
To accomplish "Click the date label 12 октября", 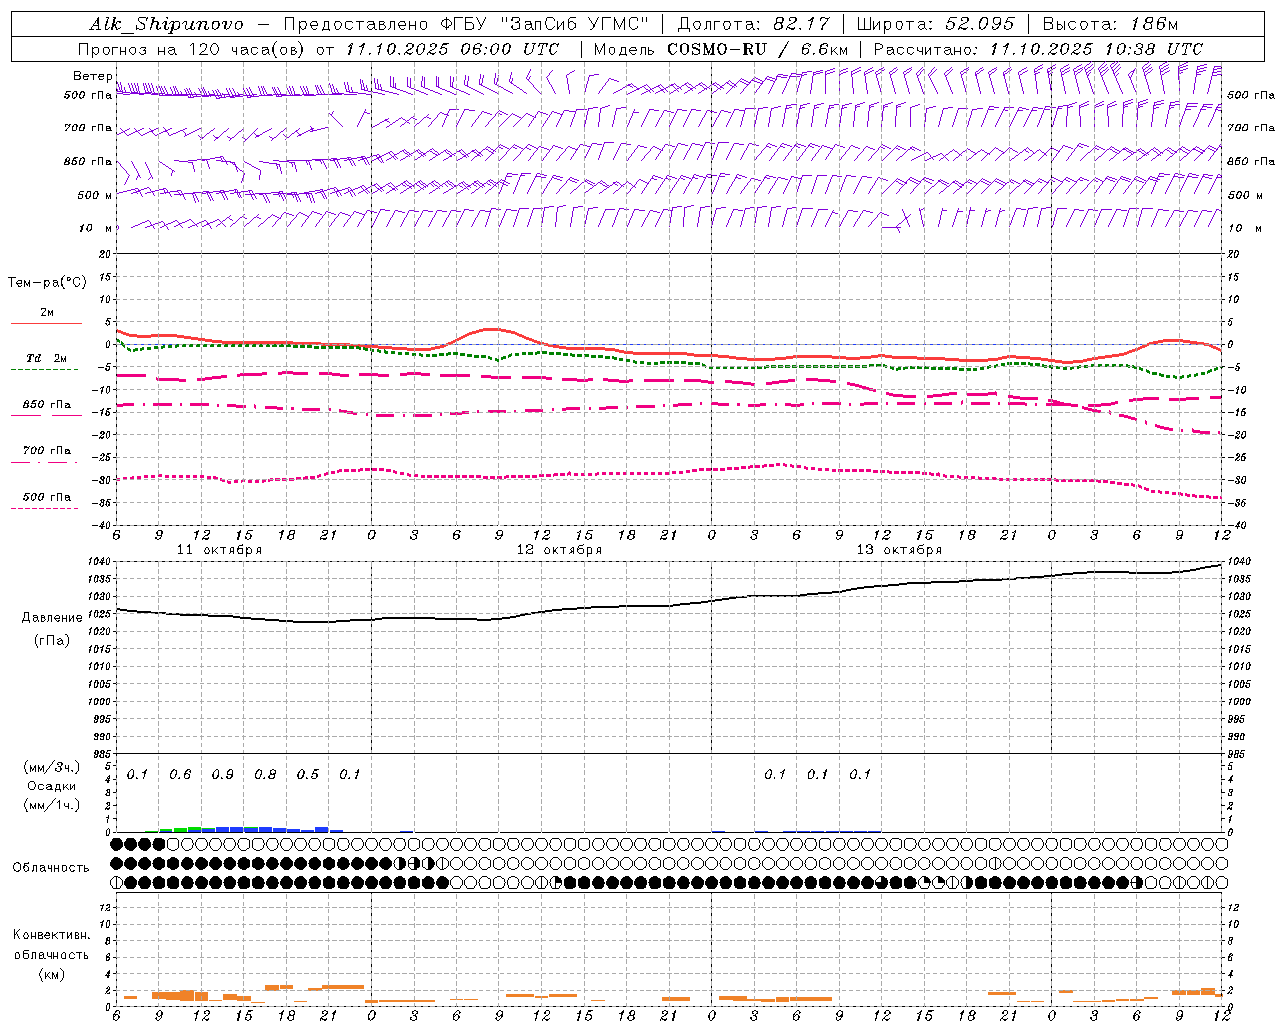I will click(559, 550).
